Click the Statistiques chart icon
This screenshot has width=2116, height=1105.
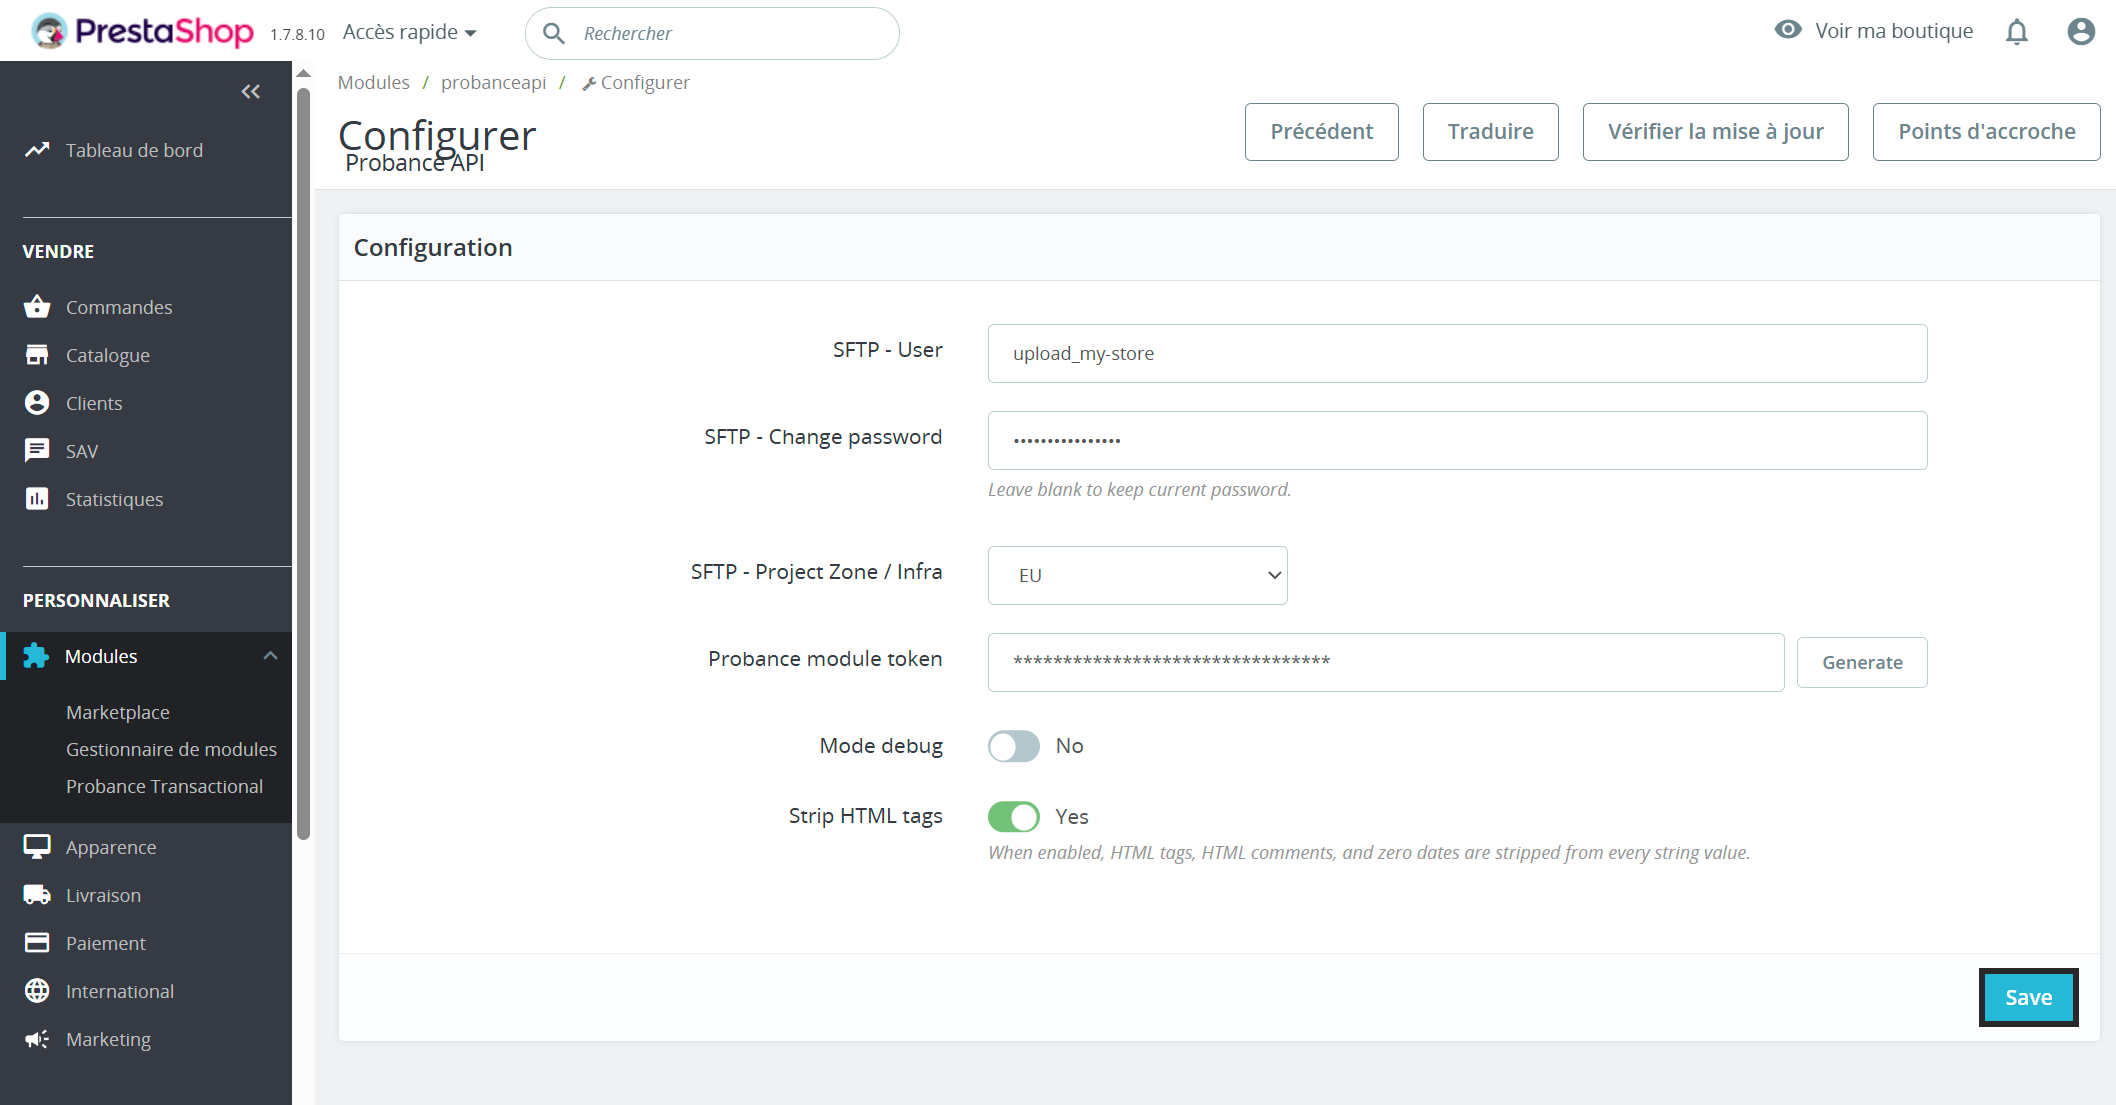pyautogui.click(x=37, y=498)
